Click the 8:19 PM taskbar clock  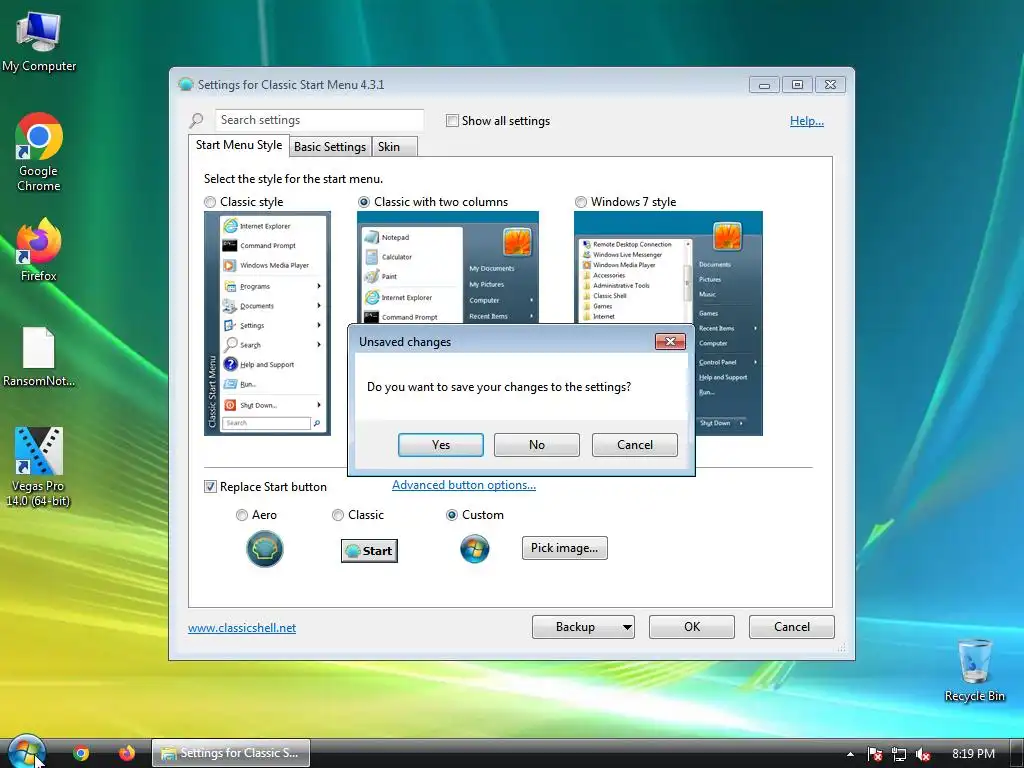[973, 754]
